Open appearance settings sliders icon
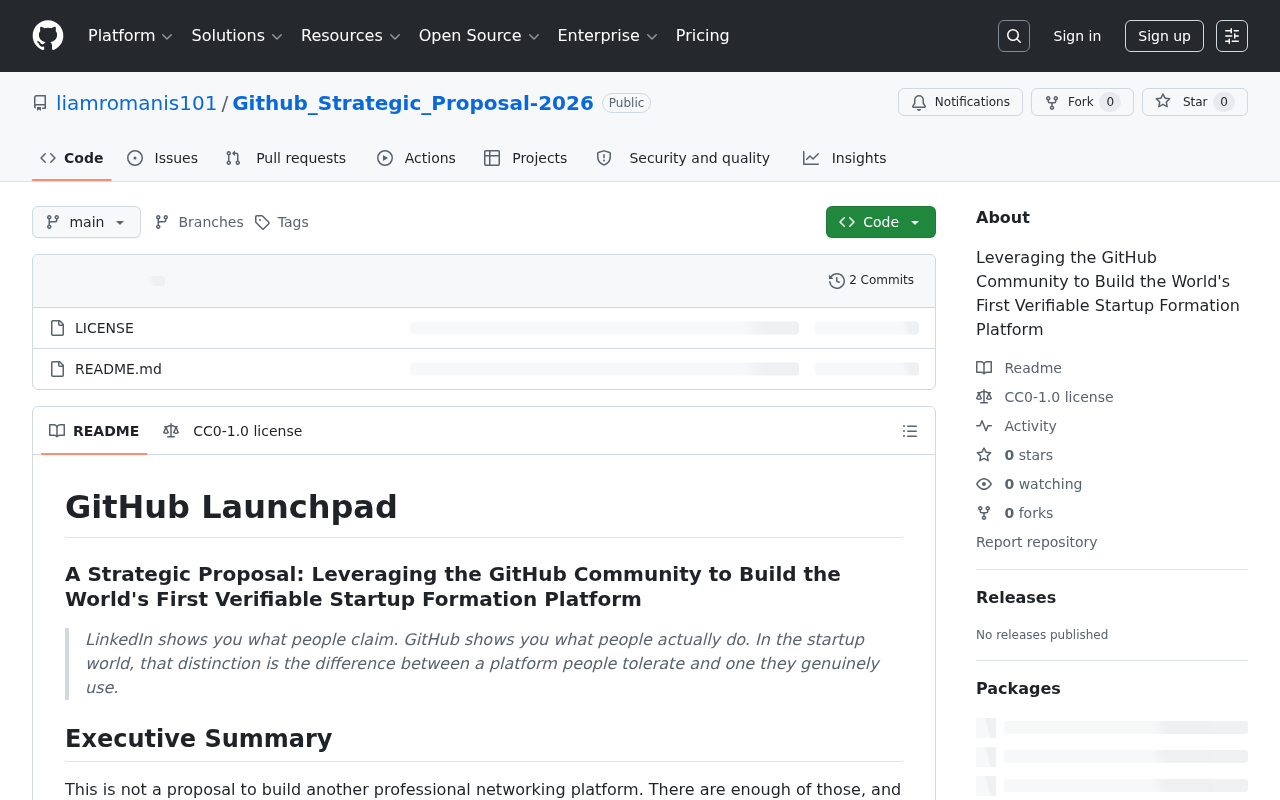The height and width of the screenshot is (800, 1280). point(1232,36)
